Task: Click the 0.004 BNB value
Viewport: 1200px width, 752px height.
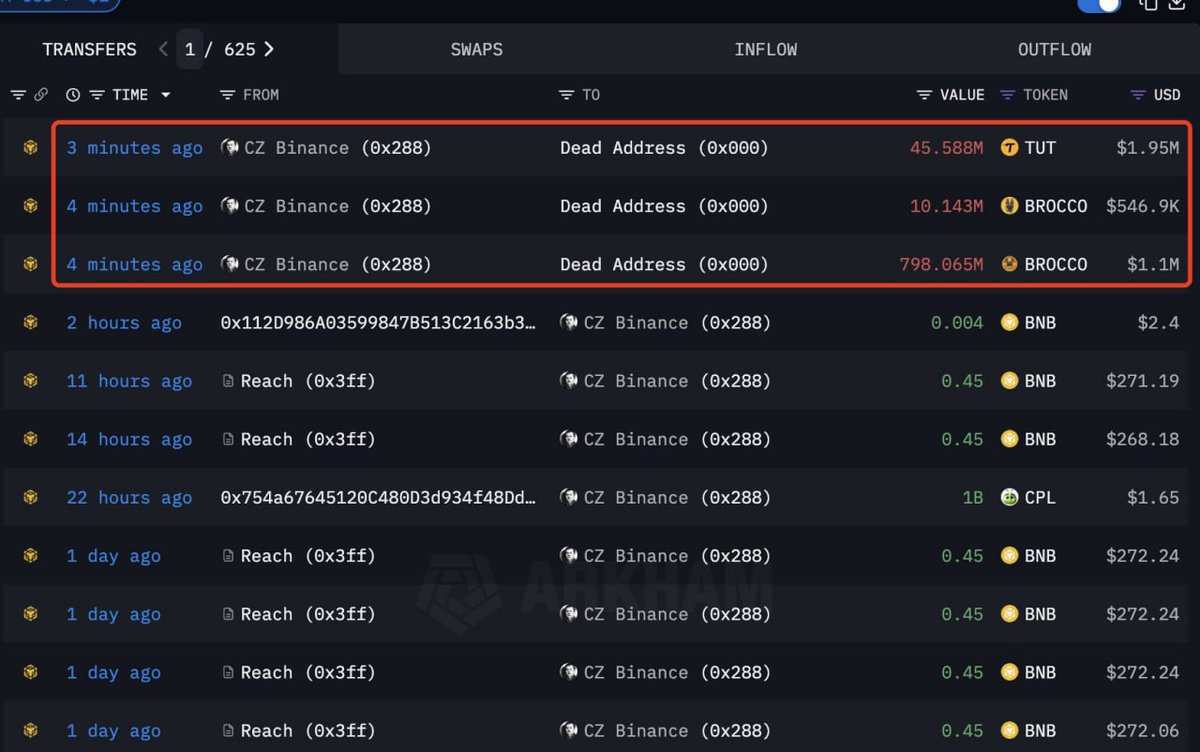Action: [x=957, y=322]
